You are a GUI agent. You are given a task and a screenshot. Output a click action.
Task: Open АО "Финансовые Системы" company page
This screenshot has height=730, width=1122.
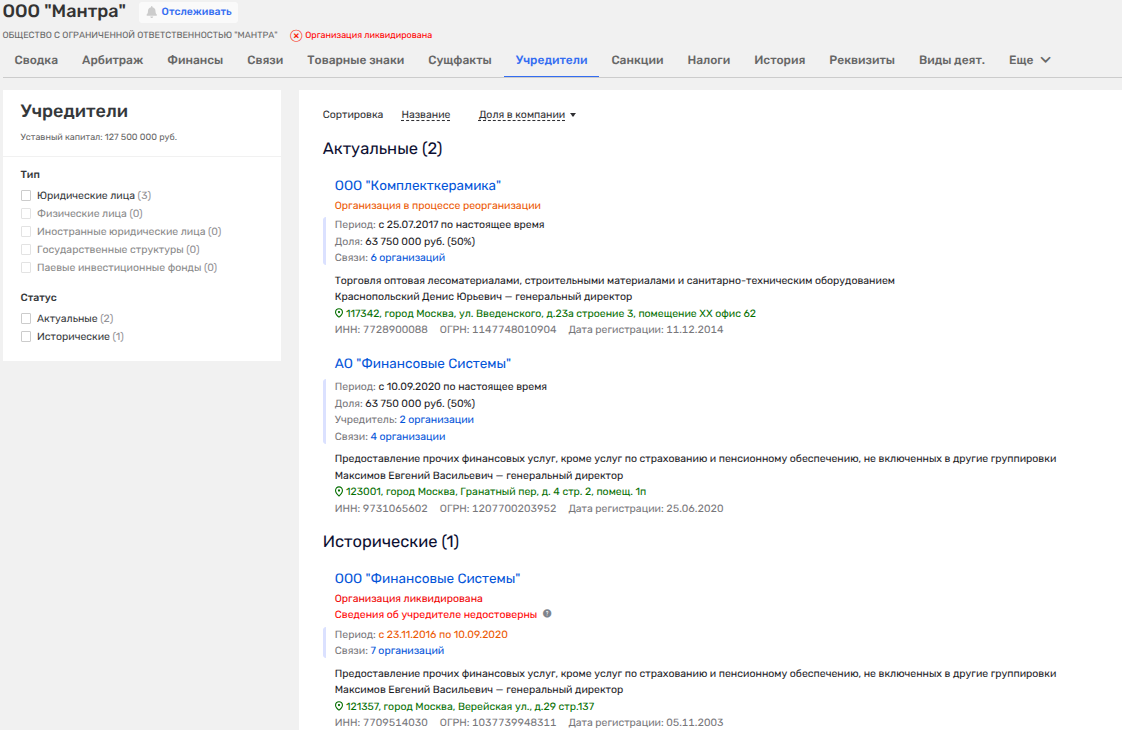click(423, 363)
